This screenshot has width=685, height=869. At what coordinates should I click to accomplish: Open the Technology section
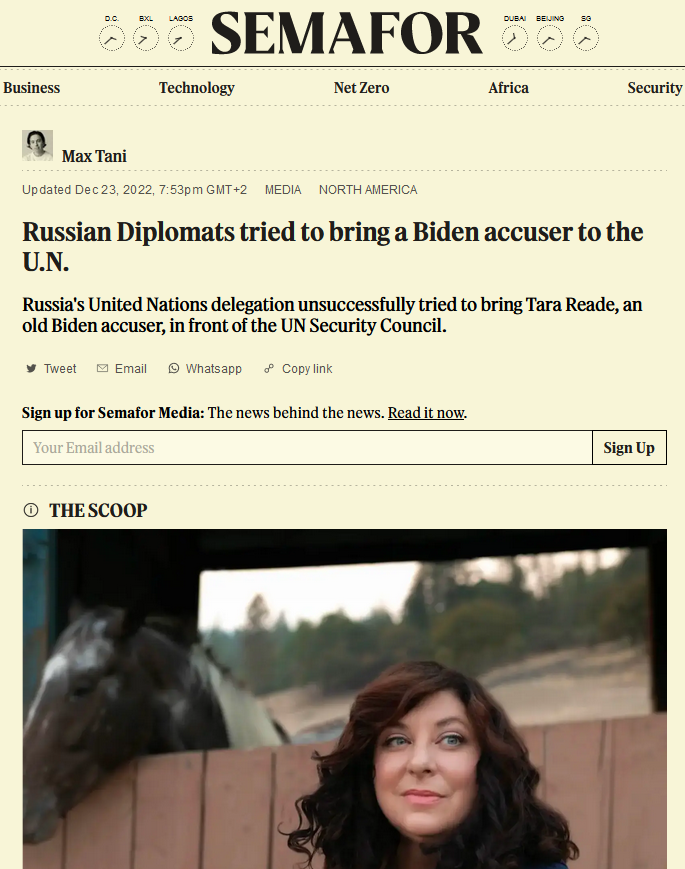(x=197, y=88)
